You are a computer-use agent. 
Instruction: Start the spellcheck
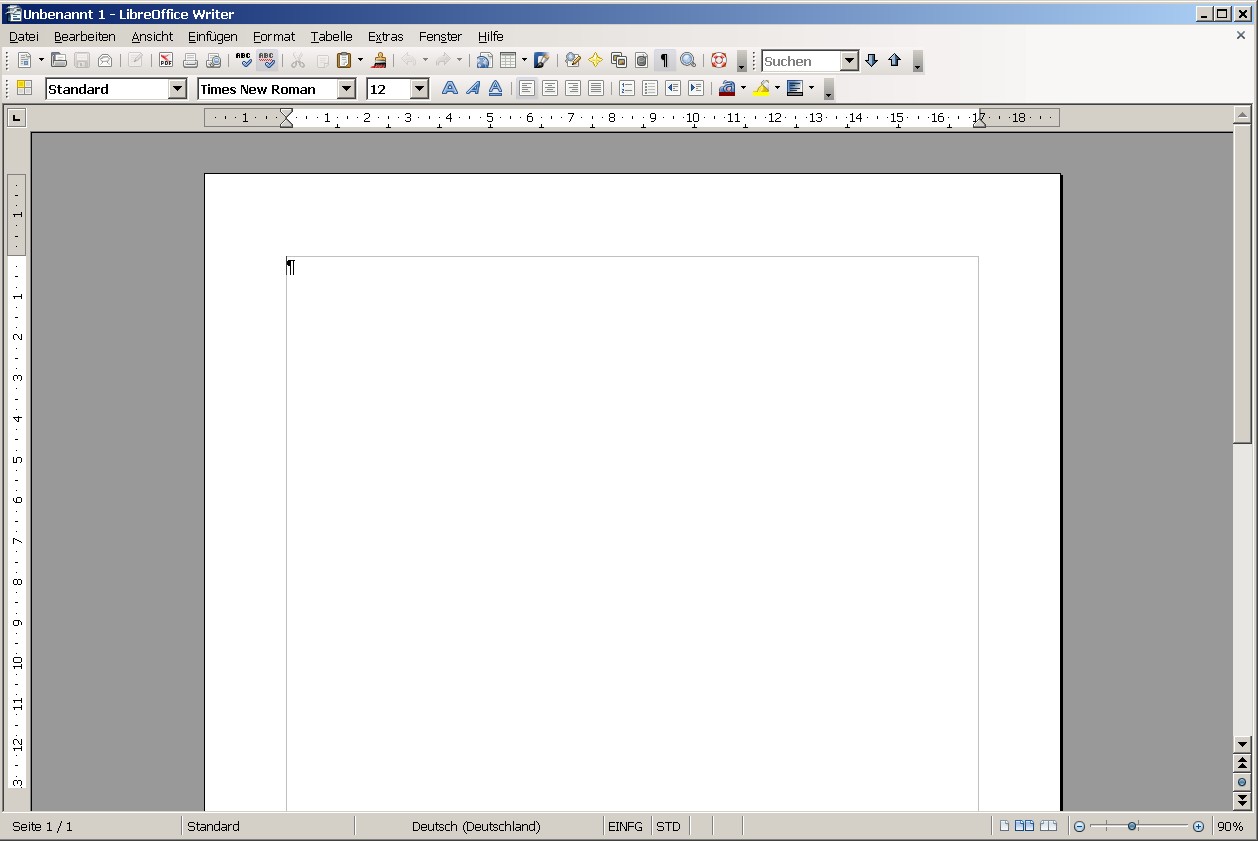coord(243,60)
